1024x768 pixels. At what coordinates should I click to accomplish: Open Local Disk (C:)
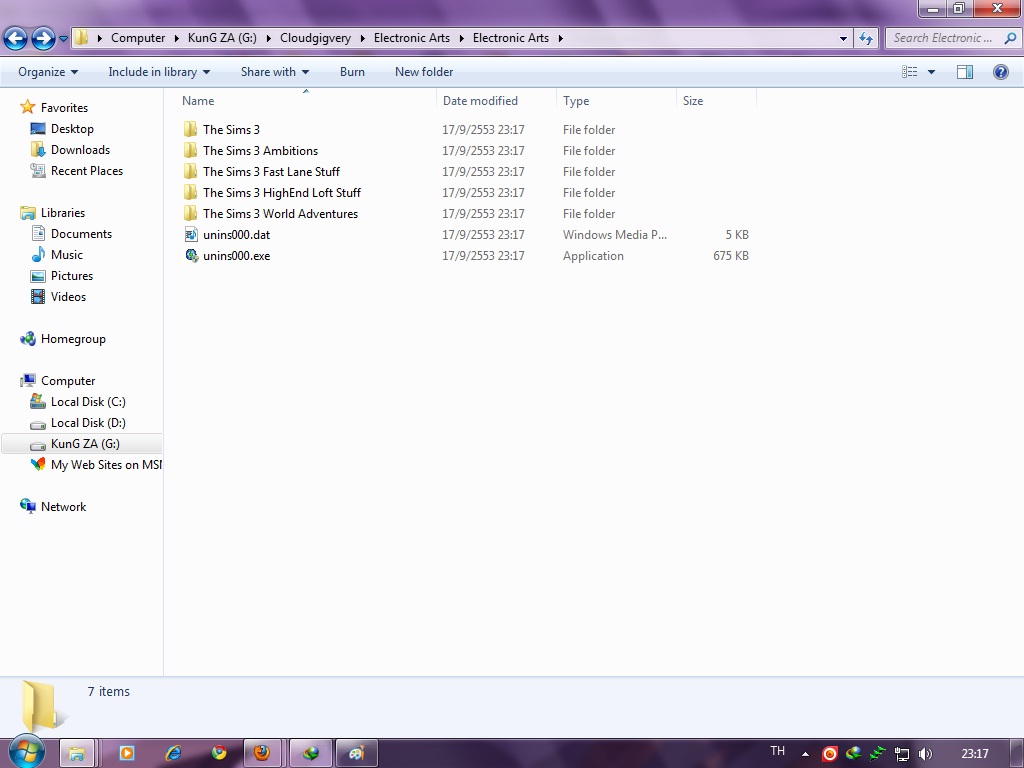(x=88, y=402)
